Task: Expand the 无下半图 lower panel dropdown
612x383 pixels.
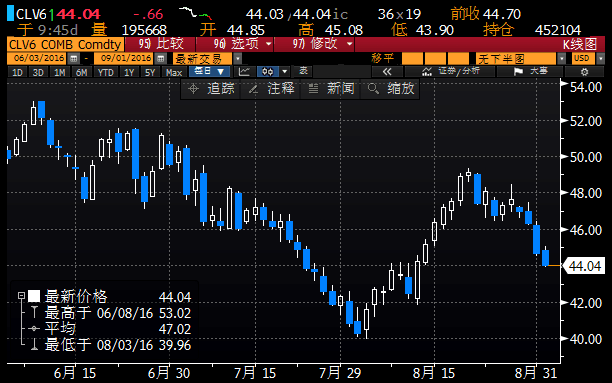Action: coord(561,59)
